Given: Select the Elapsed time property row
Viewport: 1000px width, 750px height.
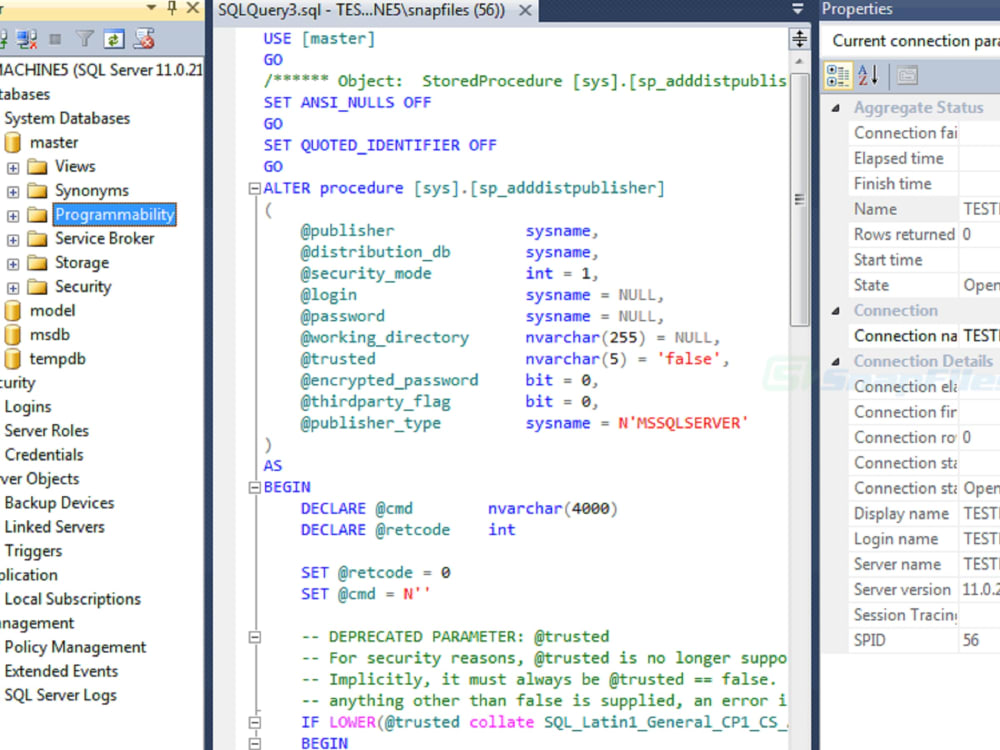Looking at the screenshot, I should tap(925, 159).
